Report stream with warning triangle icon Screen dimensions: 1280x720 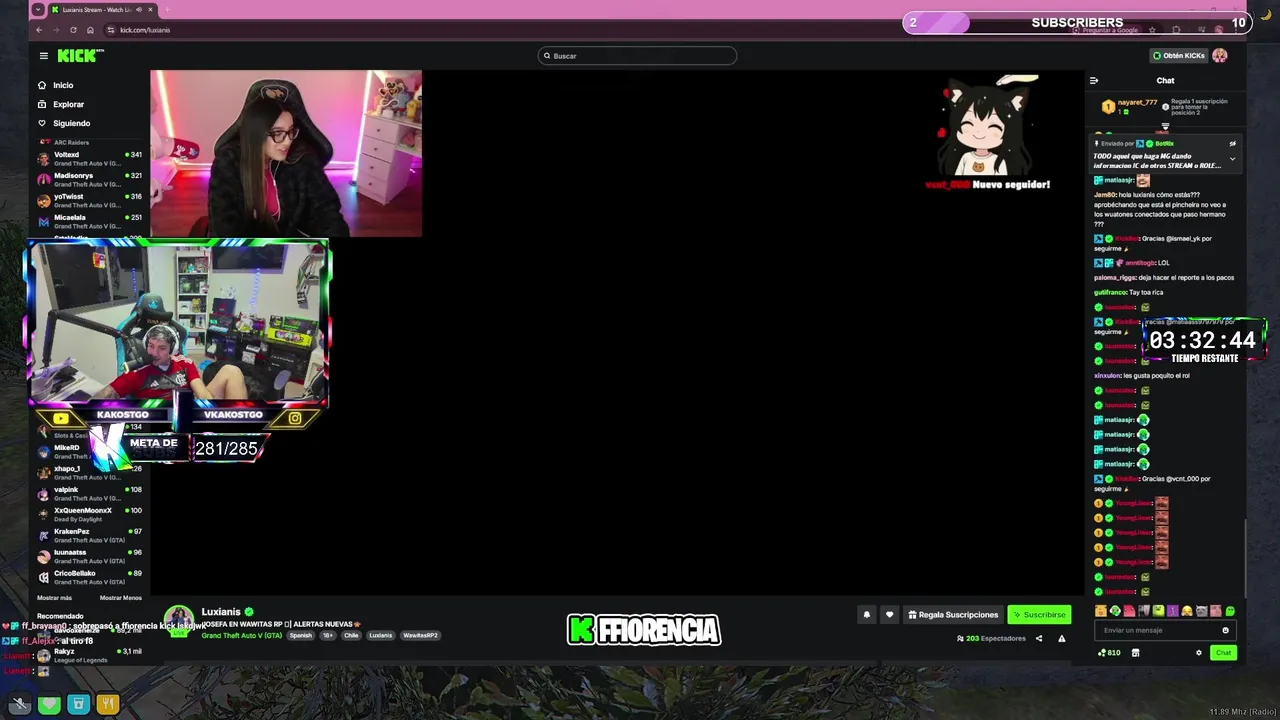[1062, 638]
